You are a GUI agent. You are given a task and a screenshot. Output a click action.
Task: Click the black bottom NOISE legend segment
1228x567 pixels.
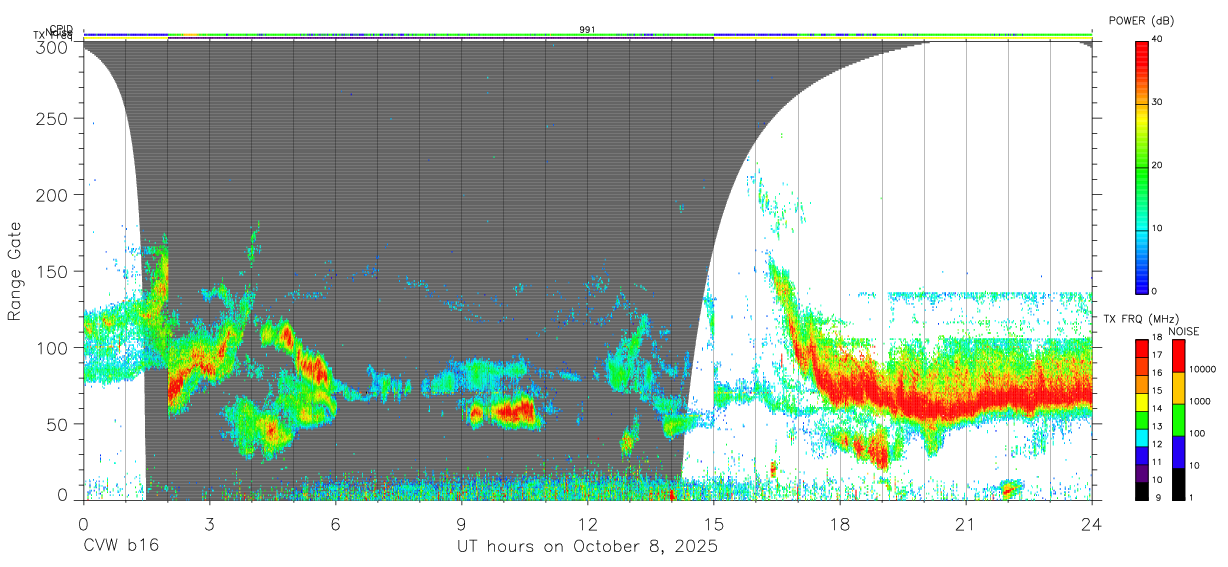click(x=1179, y=483)
